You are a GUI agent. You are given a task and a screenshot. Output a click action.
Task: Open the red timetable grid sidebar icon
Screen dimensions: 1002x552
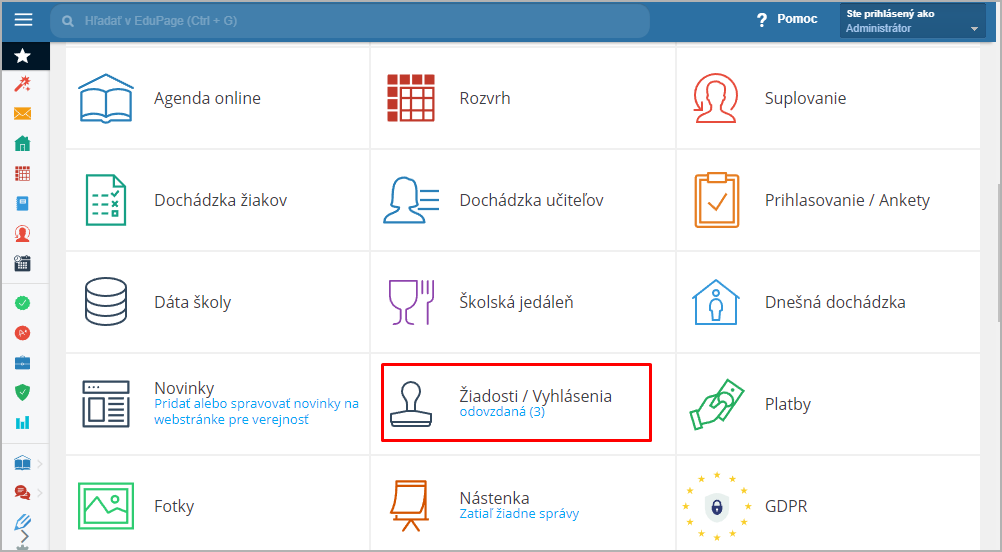coord(22,173)
